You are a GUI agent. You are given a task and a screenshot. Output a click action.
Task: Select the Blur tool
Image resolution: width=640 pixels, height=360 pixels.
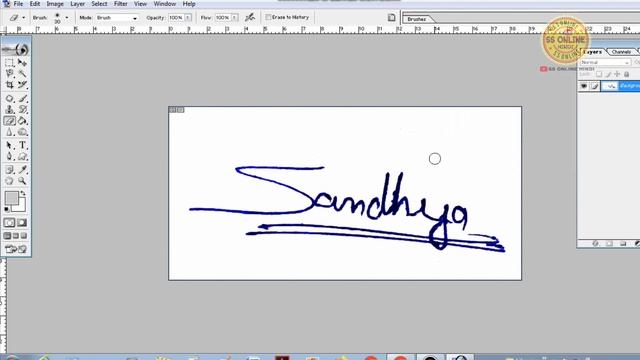(9, 132)
